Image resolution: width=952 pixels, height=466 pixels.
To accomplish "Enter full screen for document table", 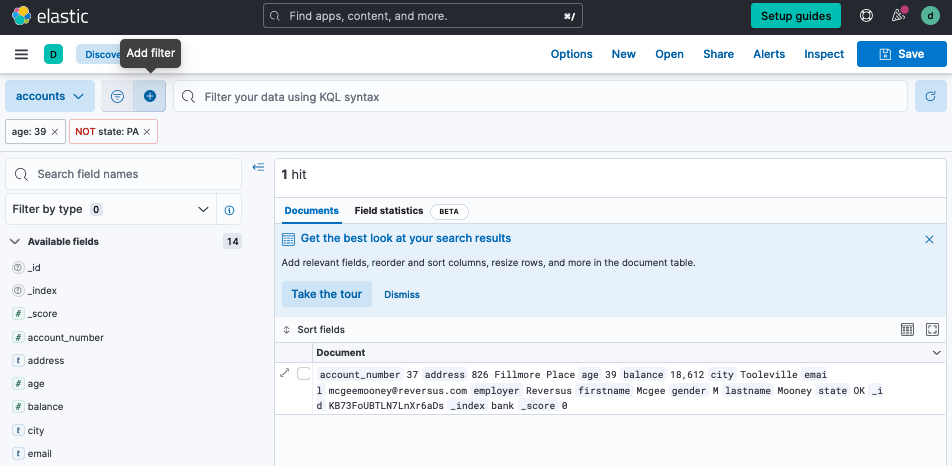I will point(932,329).
